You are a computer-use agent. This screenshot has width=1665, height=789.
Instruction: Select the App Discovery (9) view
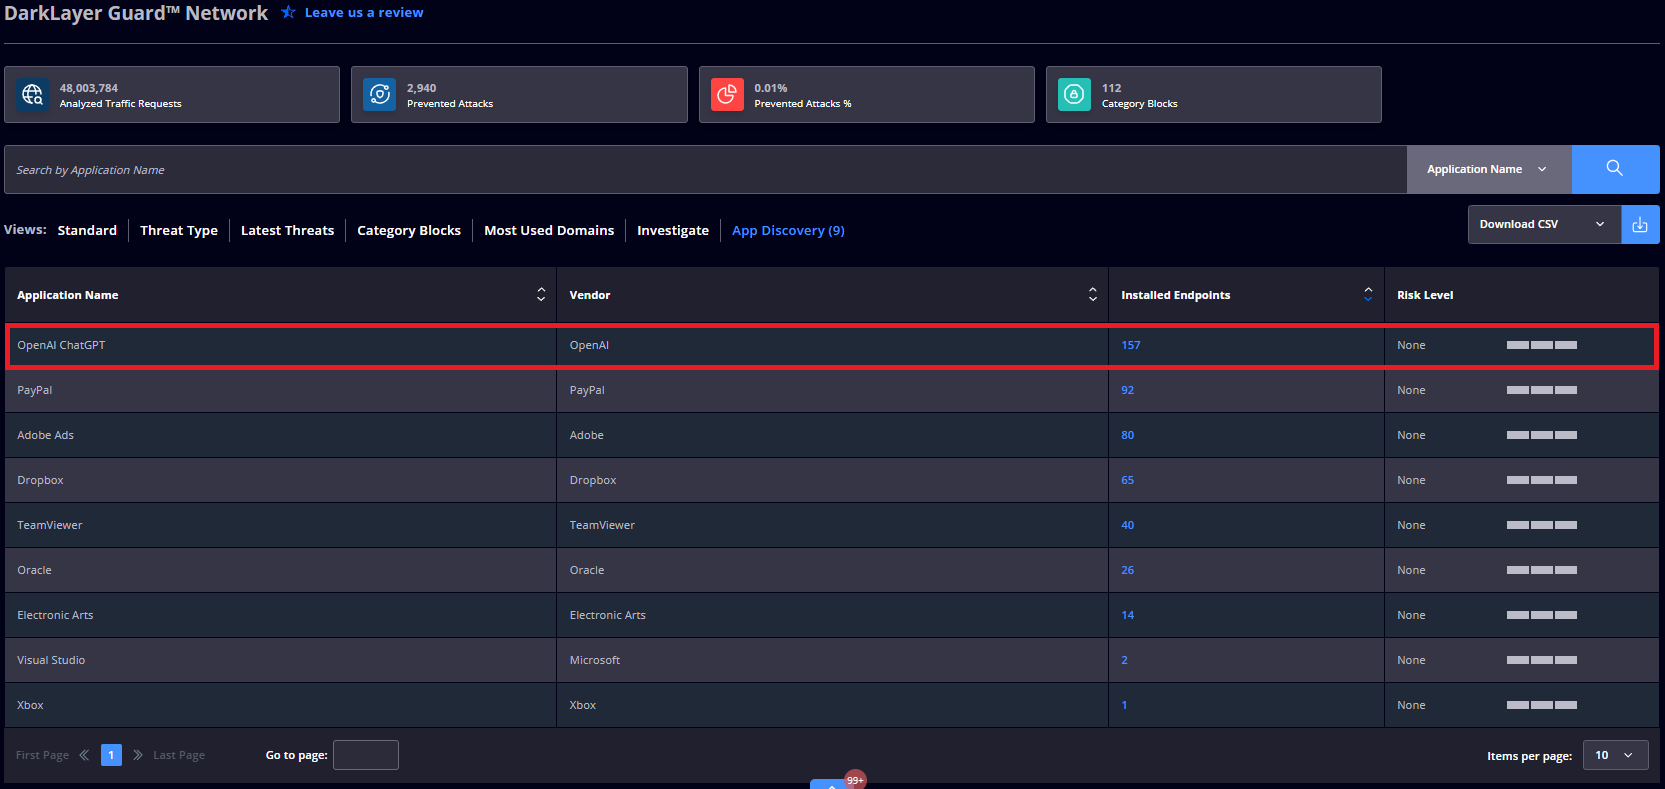[788, 230]
